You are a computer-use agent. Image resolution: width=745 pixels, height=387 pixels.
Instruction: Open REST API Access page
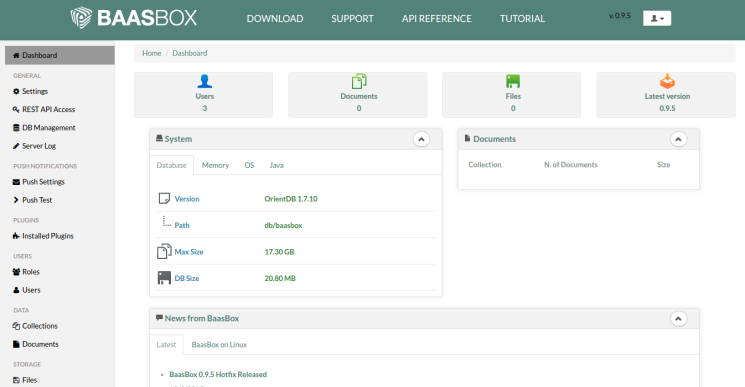(48, 109)
